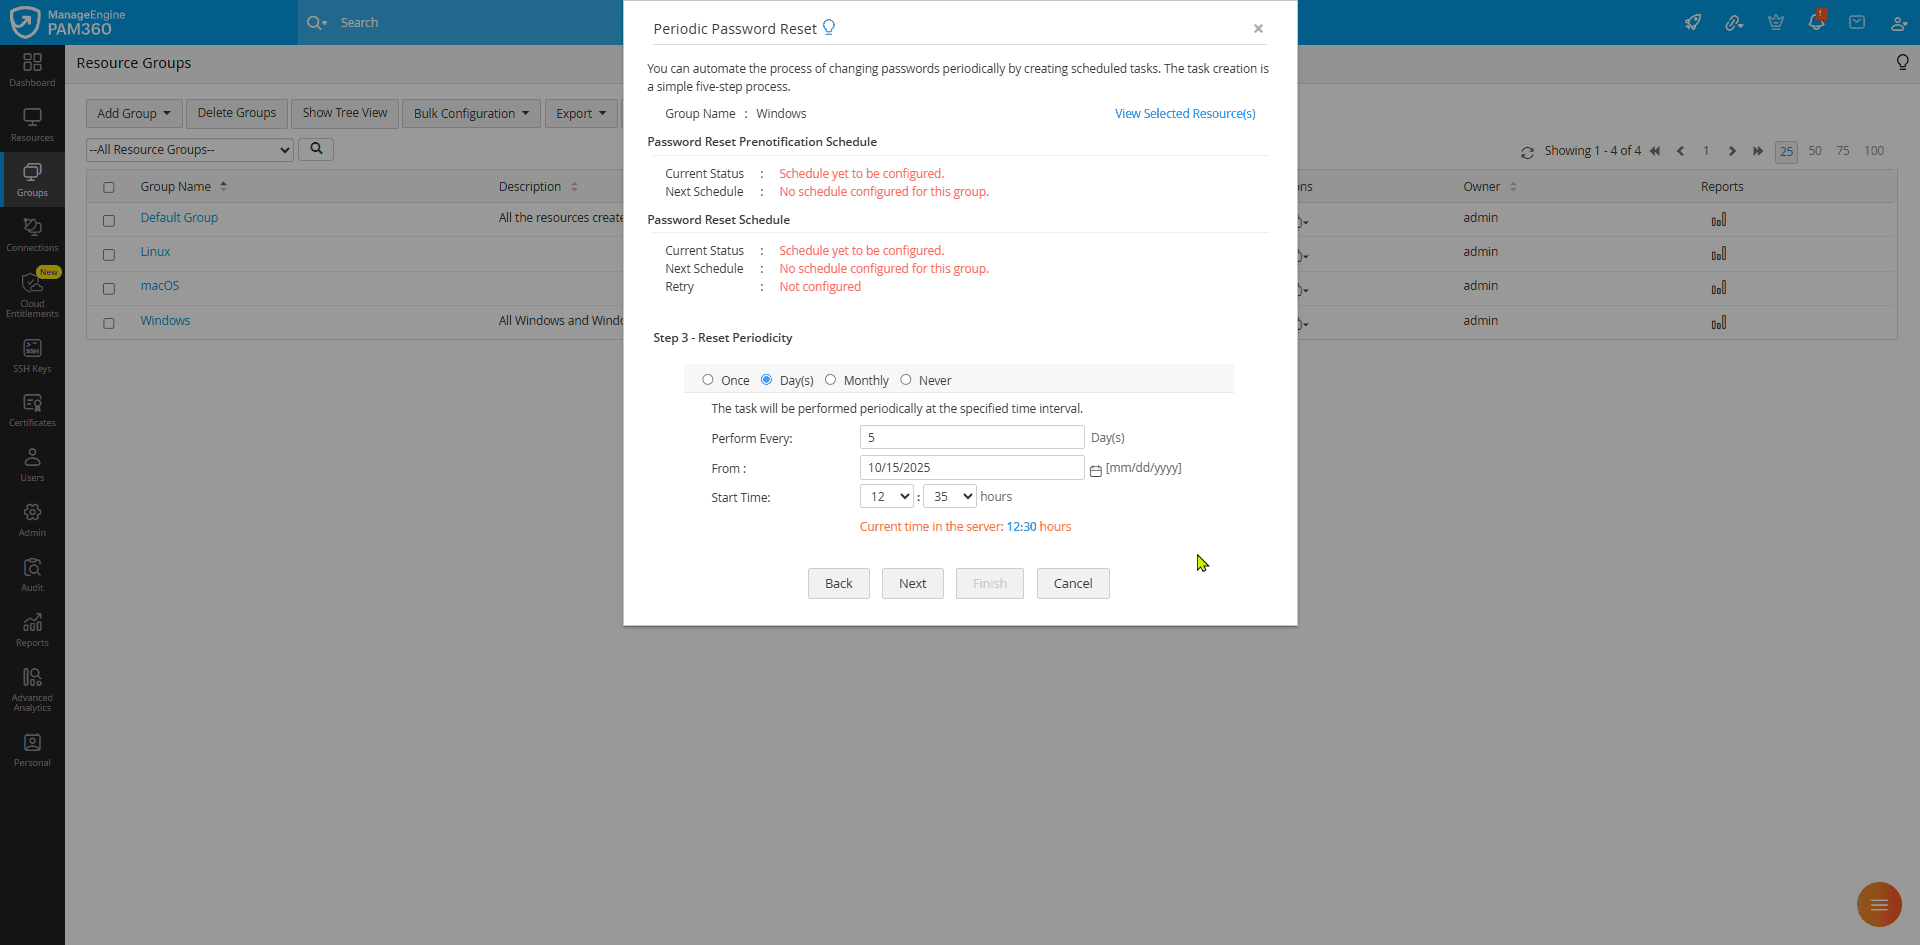This screenshot has width=1920, height=945.
Task: Expand the Bulk Configuration dropdown
Action: (x=472, y=113)
